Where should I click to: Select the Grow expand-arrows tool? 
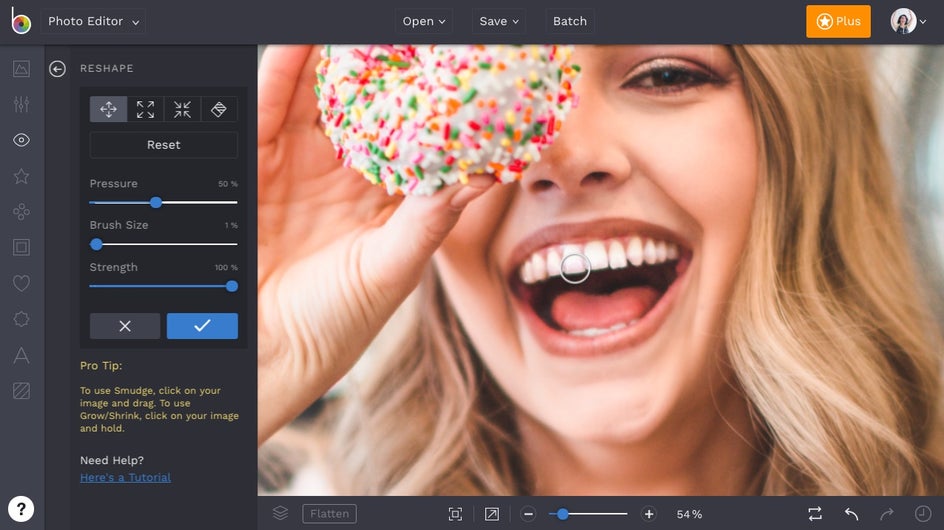pos(145,109)
